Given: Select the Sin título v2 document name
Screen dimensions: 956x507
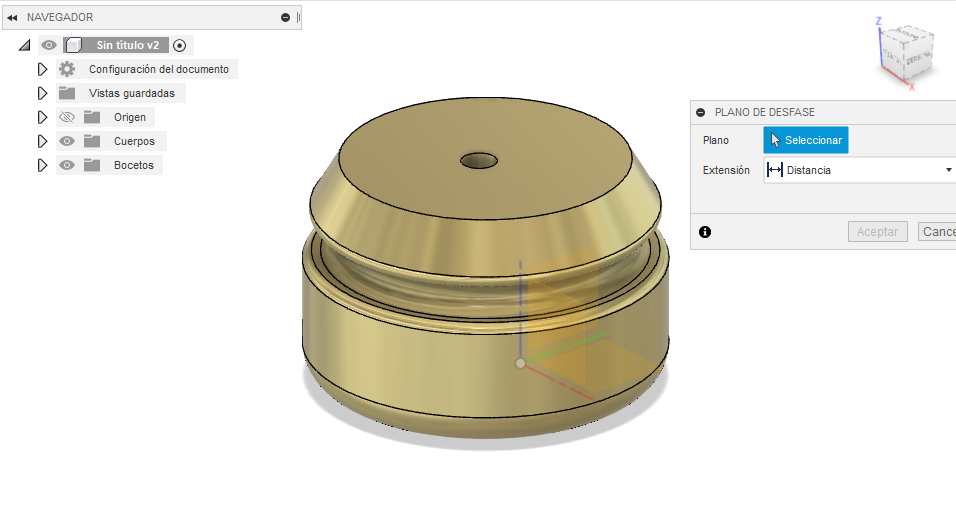Looking at the screenshot, I should (127, 45).
